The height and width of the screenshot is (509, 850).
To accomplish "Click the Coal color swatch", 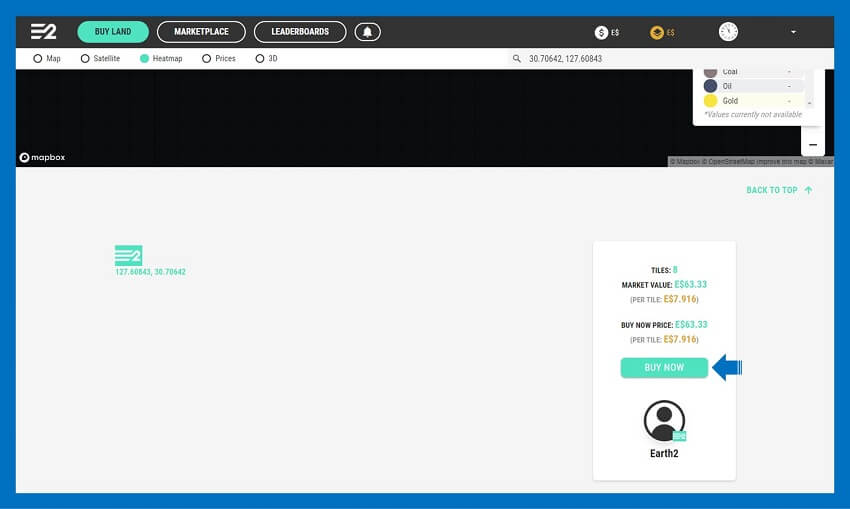I will pos(710,72).
